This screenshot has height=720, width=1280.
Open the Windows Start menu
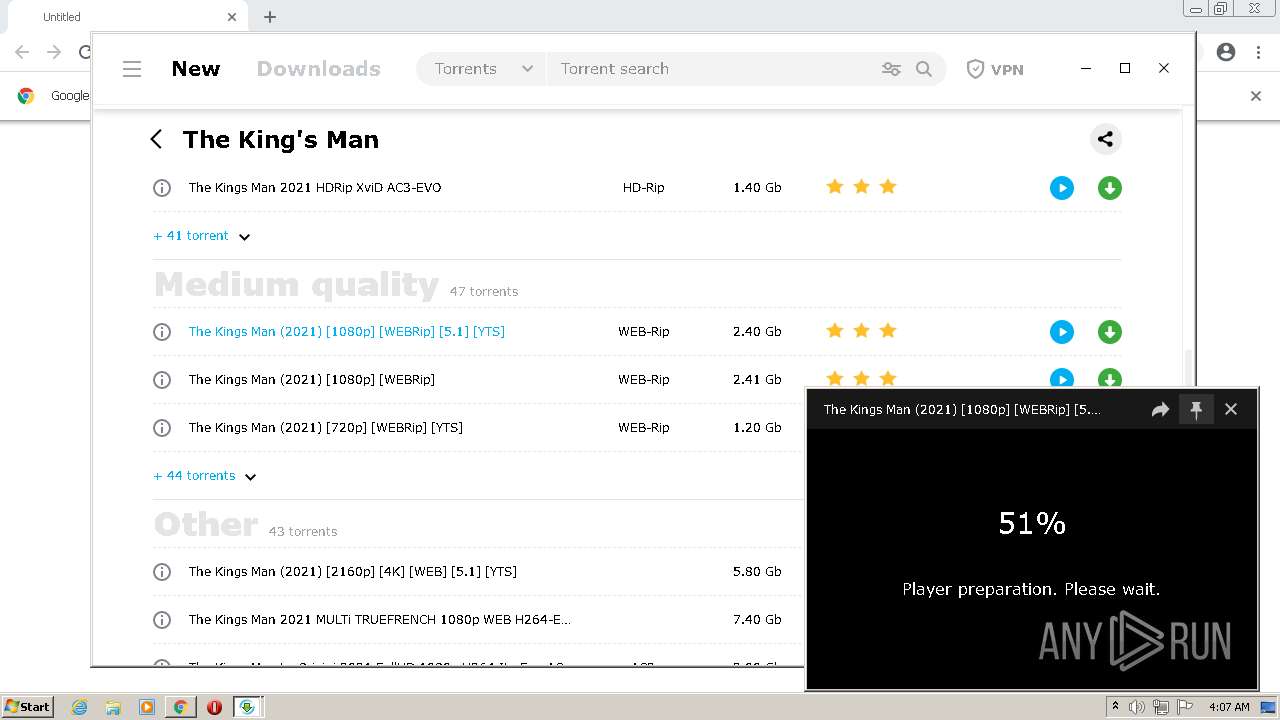pyautogui.click(x=27, y=707)
